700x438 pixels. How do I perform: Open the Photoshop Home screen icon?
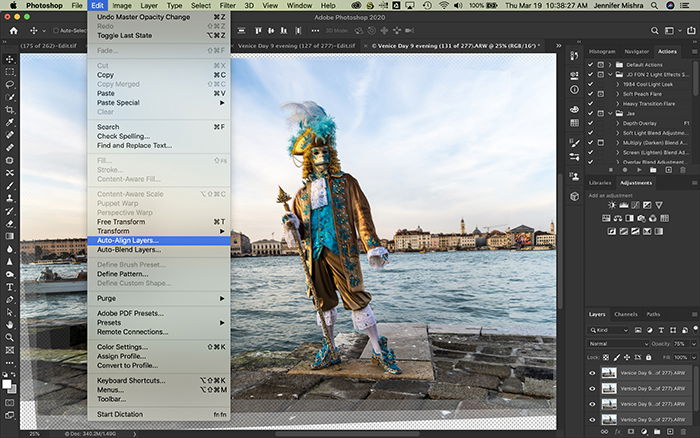coord(14,31)
